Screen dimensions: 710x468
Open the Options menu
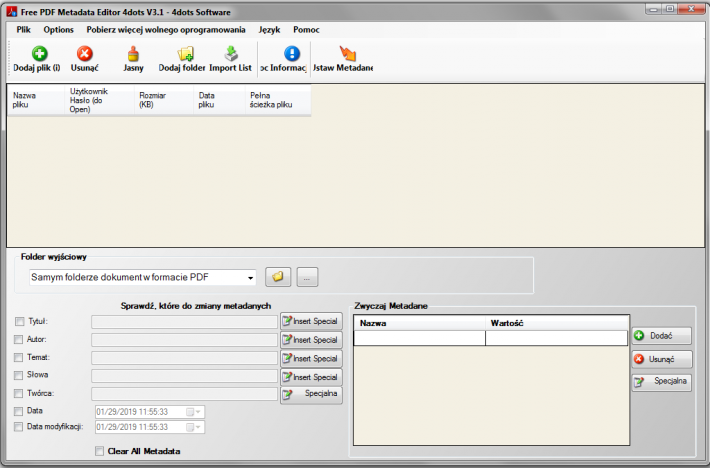[58, 30]
